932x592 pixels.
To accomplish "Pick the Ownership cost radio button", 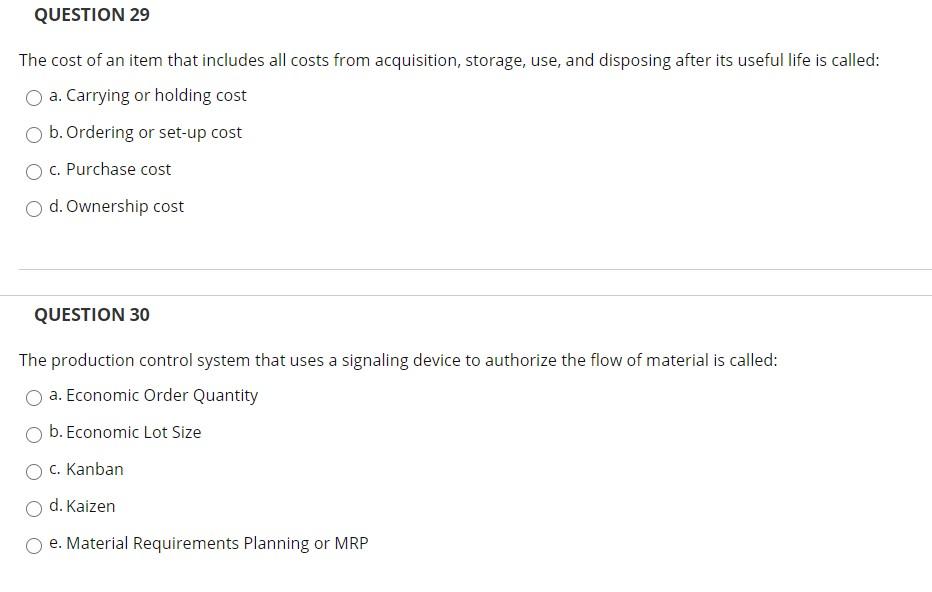I will pyautogui.click(x=34, y=209).
